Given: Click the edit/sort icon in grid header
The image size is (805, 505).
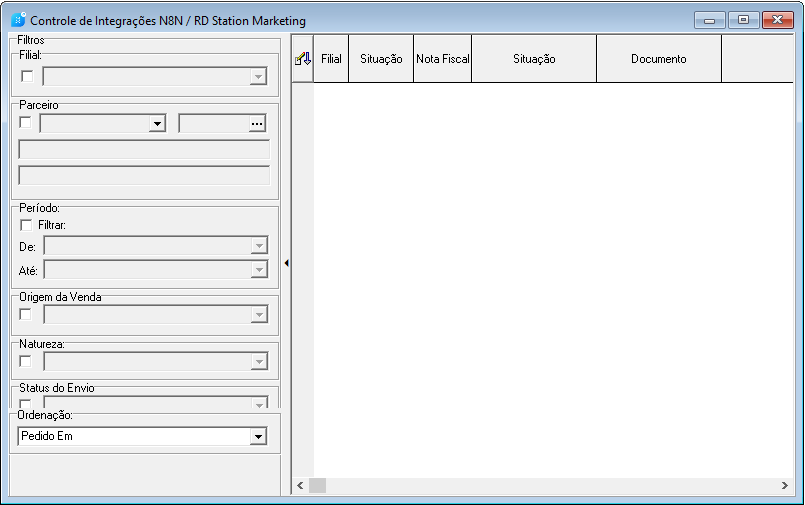Looking at the screenshot, I should (x=303, y=59).
